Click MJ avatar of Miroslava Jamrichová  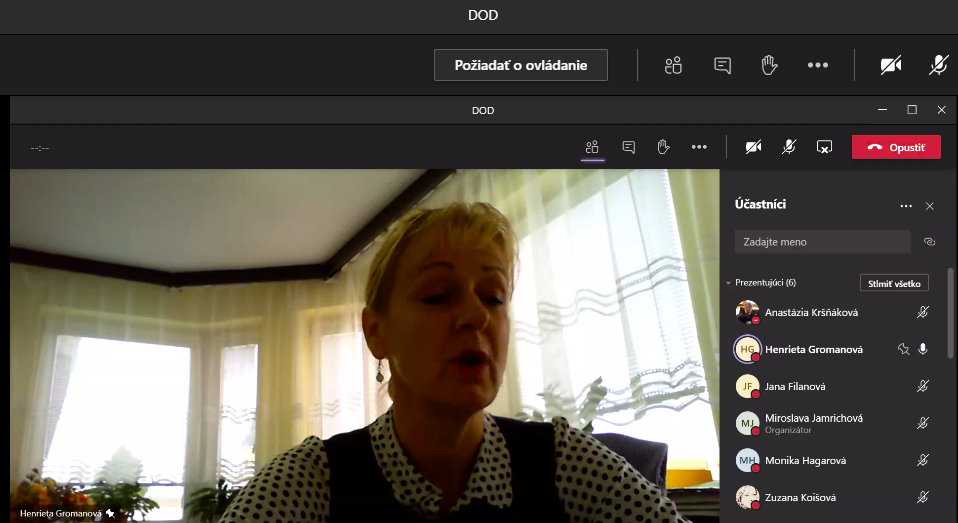(747, 423)
